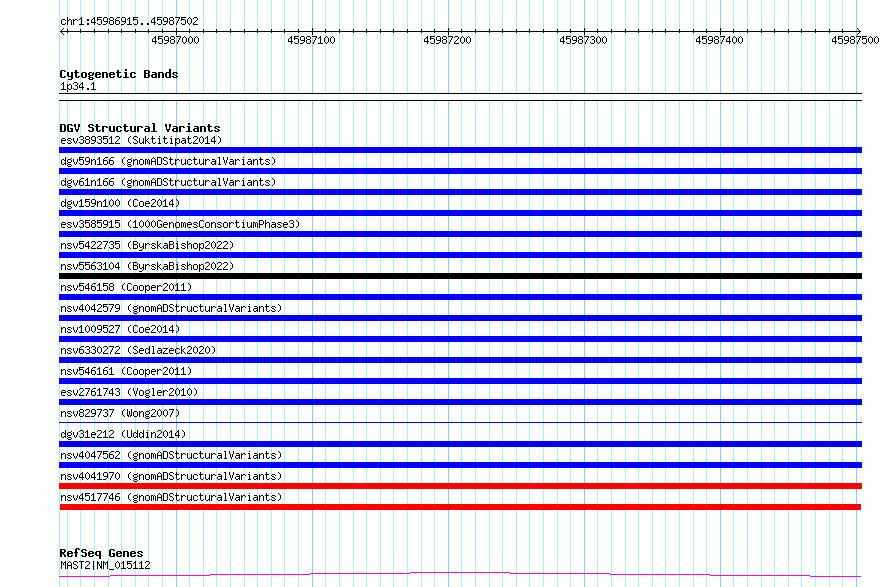This screenshot has width=890, height=587.
Task: Select the nsv5422735 (ByrskaBishop2022) label
Action: 147,245
